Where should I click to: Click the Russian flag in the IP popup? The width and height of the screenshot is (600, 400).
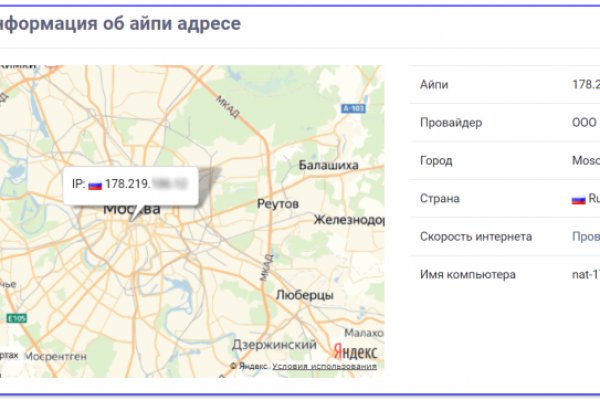(x=95, y=184)
